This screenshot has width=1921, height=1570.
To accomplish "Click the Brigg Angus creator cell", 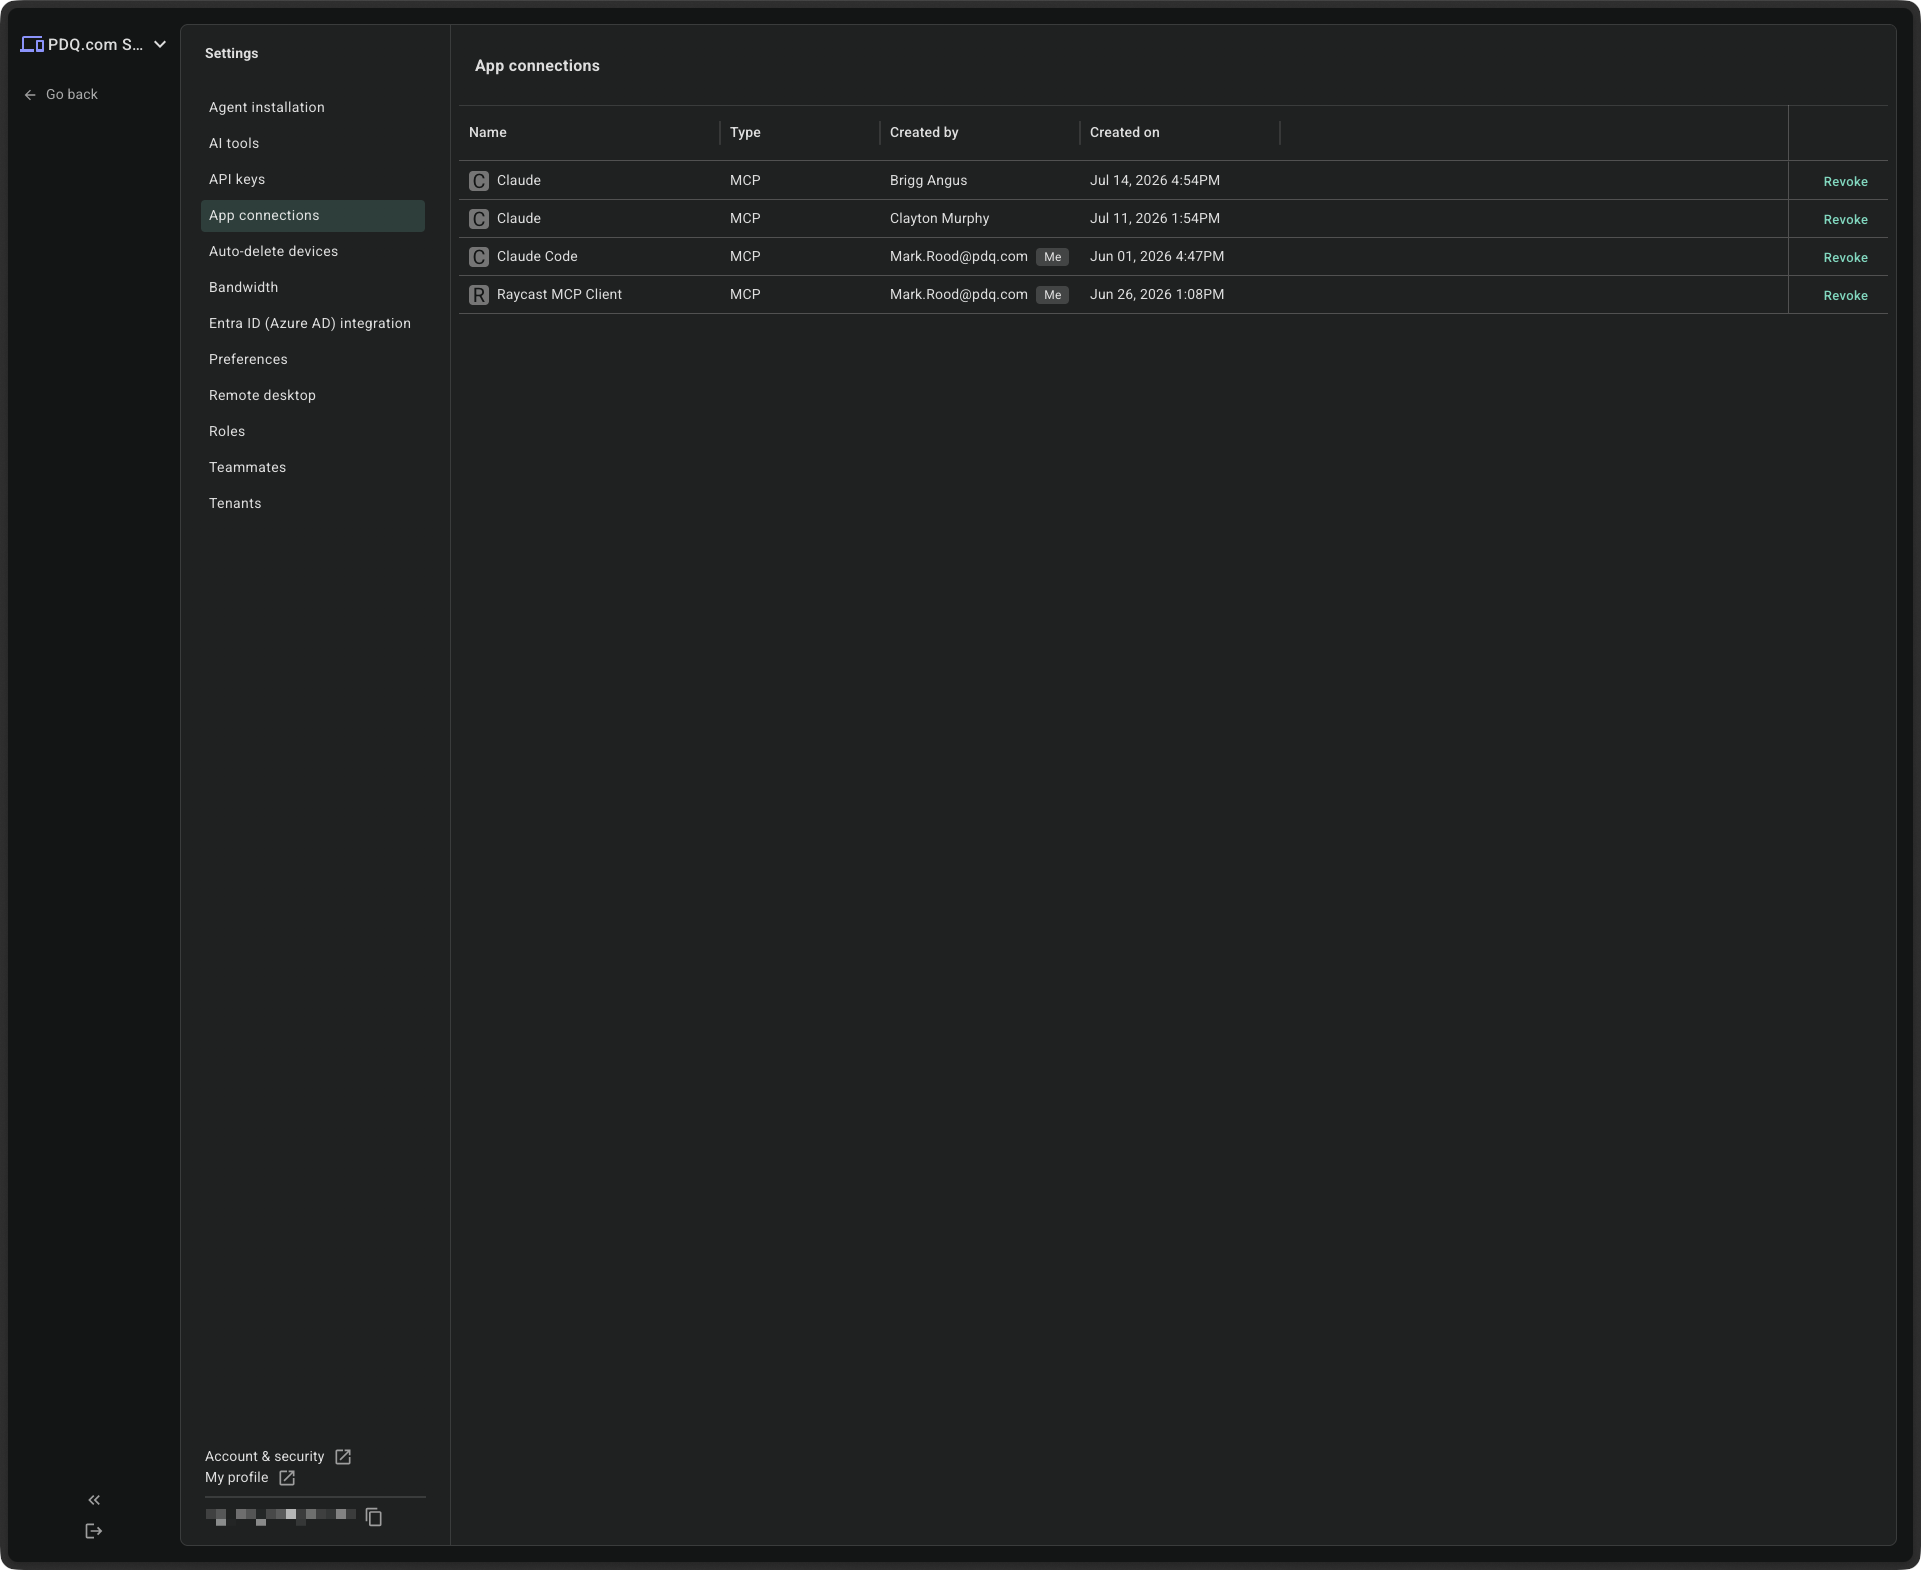I will tap(929, 181).
